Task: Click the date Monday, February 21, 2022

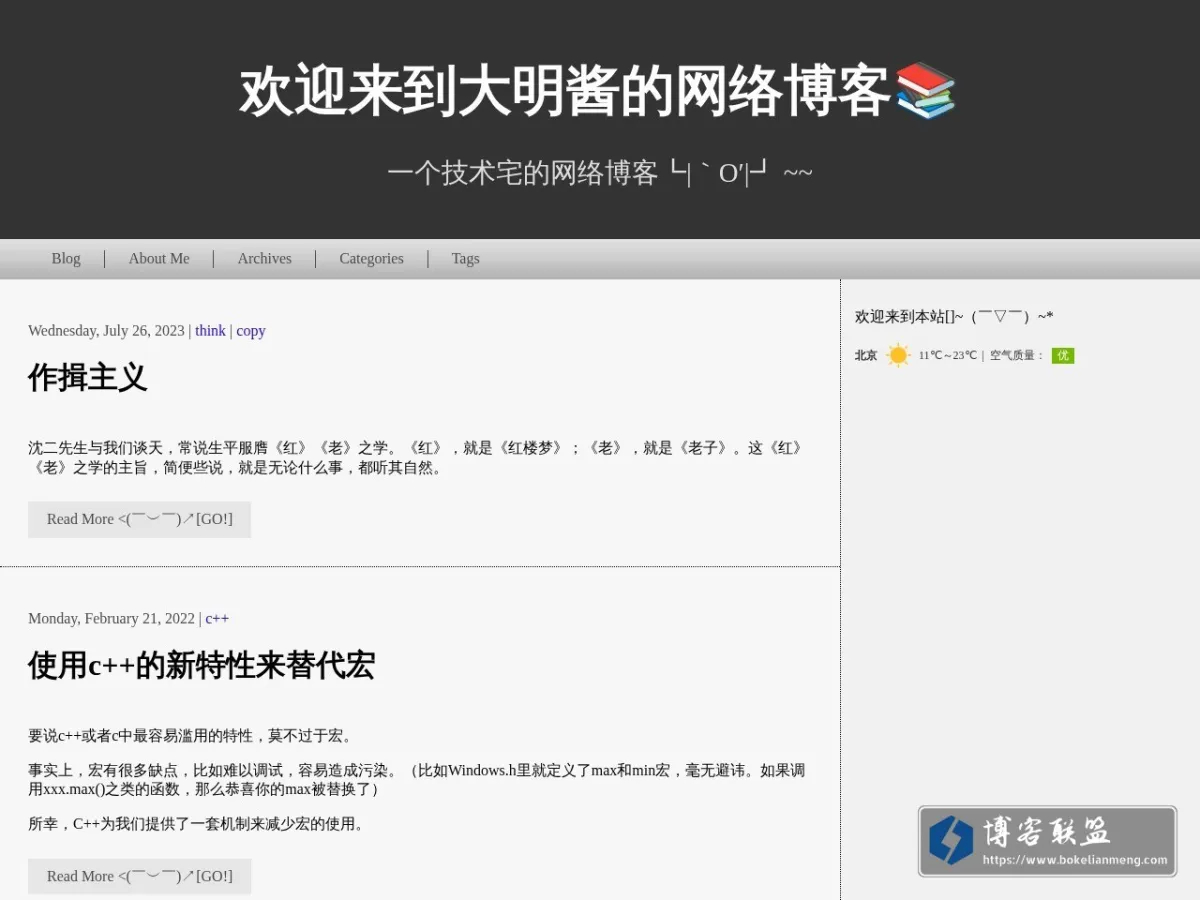Action: pos(111,619)
